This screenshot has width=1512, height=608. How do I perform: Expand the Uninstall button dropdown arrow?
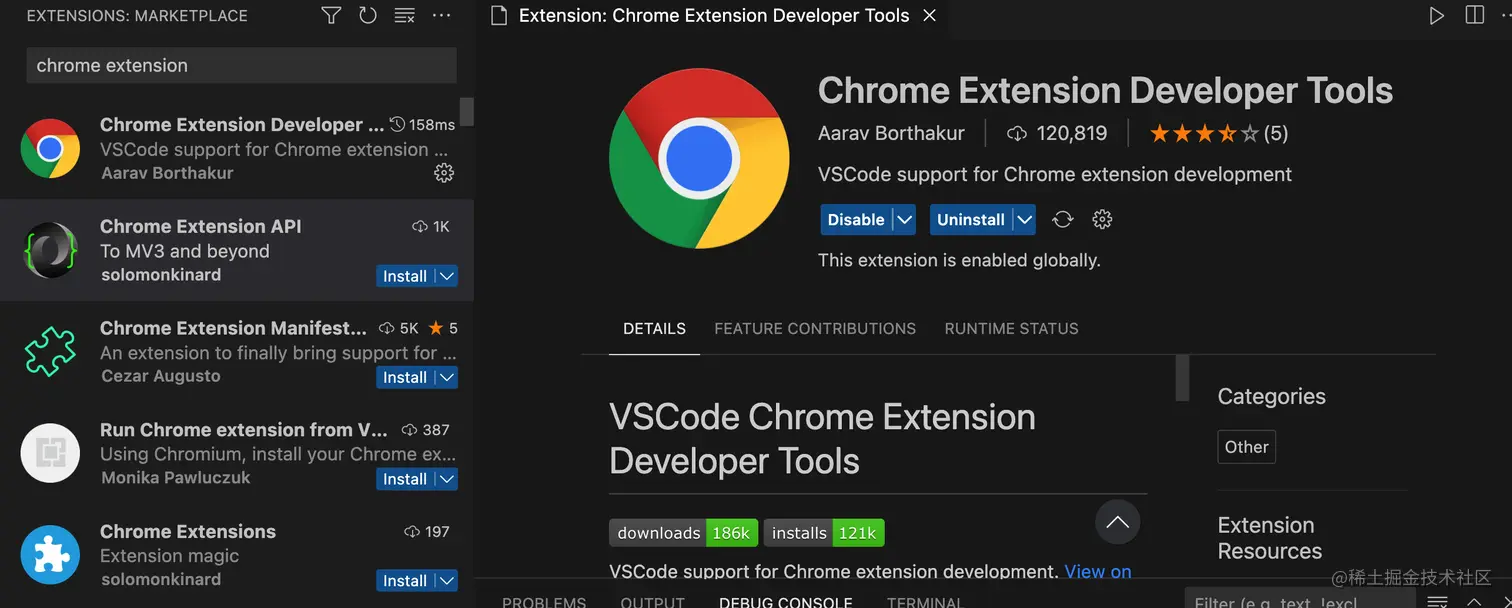click(x=1023, y=220)
